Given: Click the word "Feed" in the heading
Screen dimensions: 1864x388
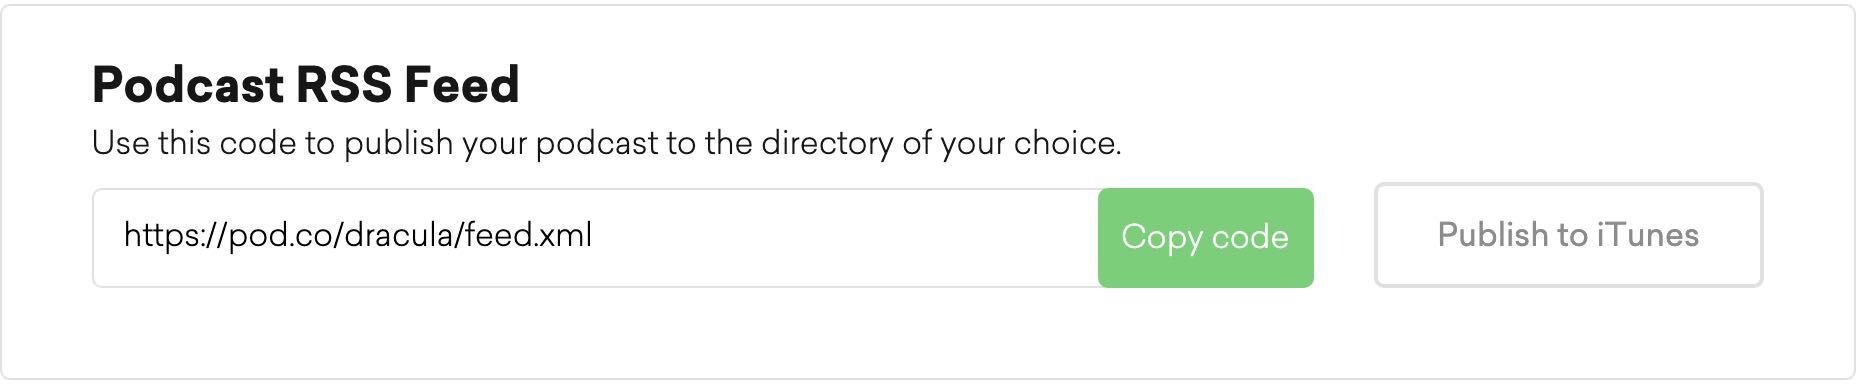Looking at the screenshot, I should coord(461,85).
